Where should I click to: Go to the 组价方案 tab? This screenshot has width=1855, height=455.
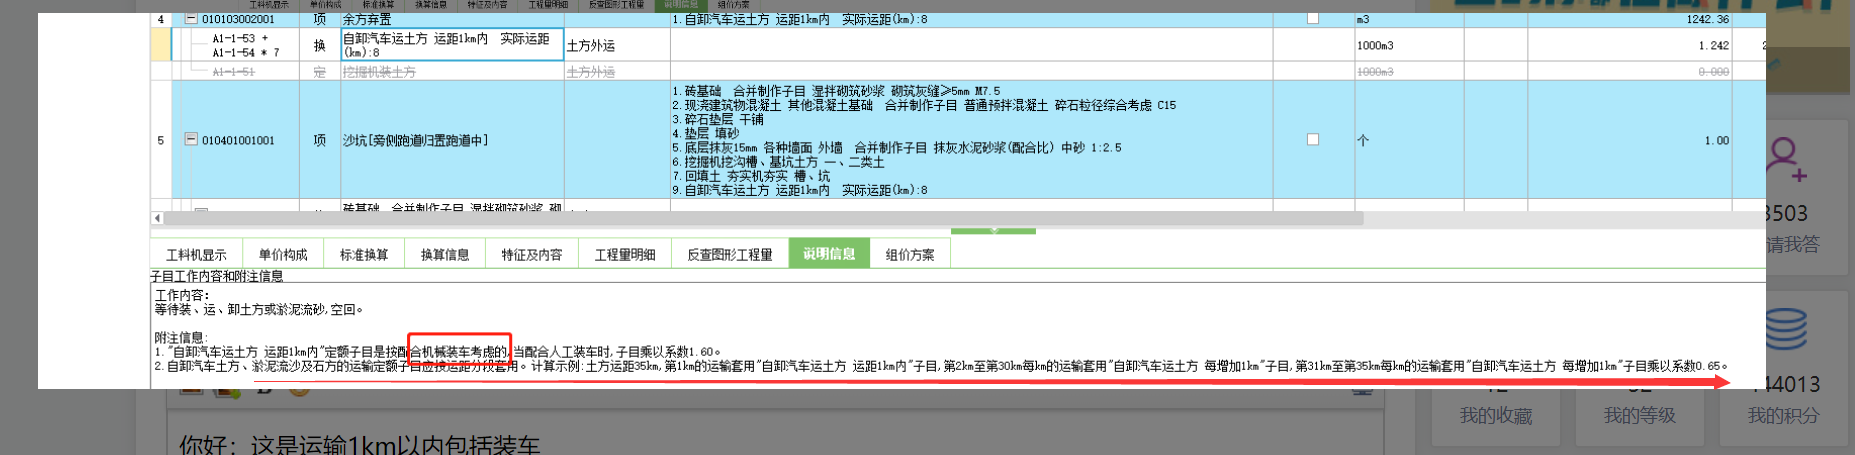(910, 255)
